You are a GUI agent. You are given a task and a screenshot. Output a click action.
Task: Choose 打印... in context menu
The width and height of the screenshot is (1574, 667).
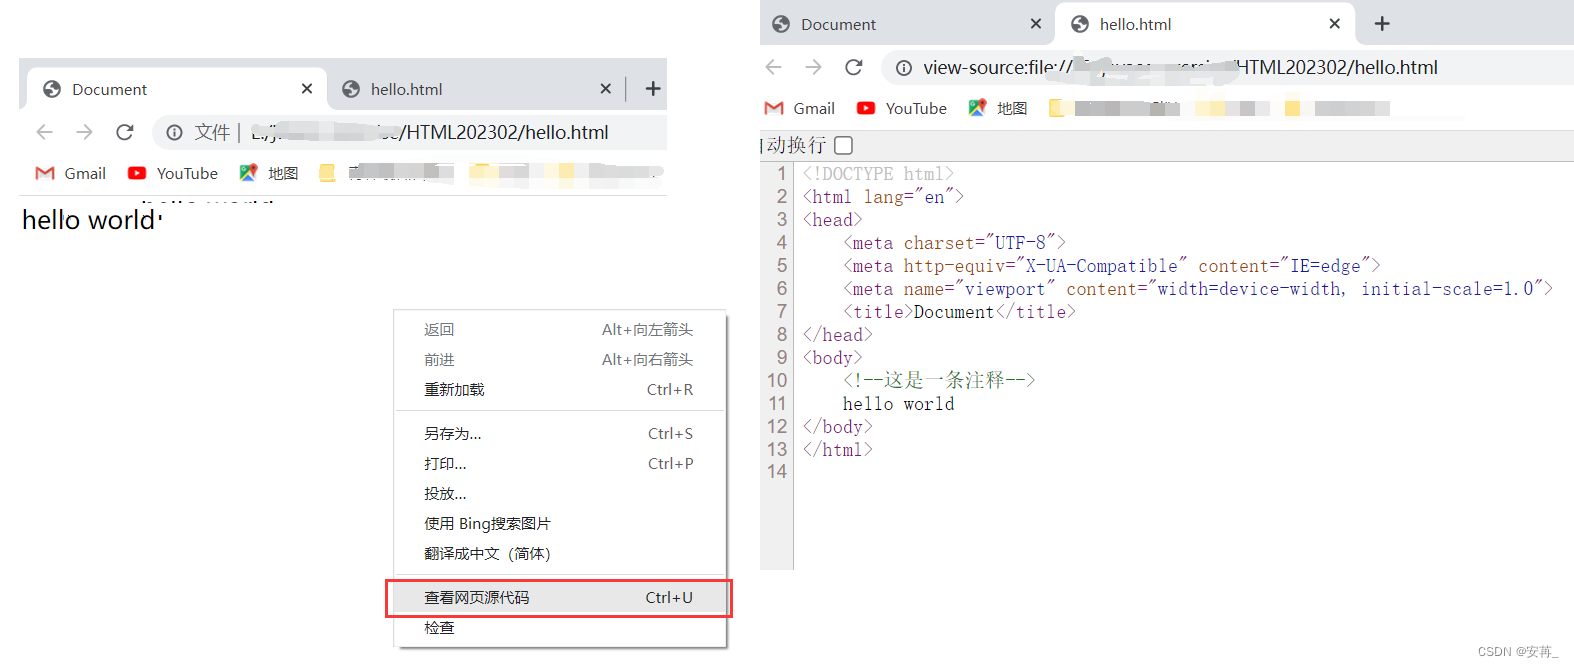click(x=559, y=463)
